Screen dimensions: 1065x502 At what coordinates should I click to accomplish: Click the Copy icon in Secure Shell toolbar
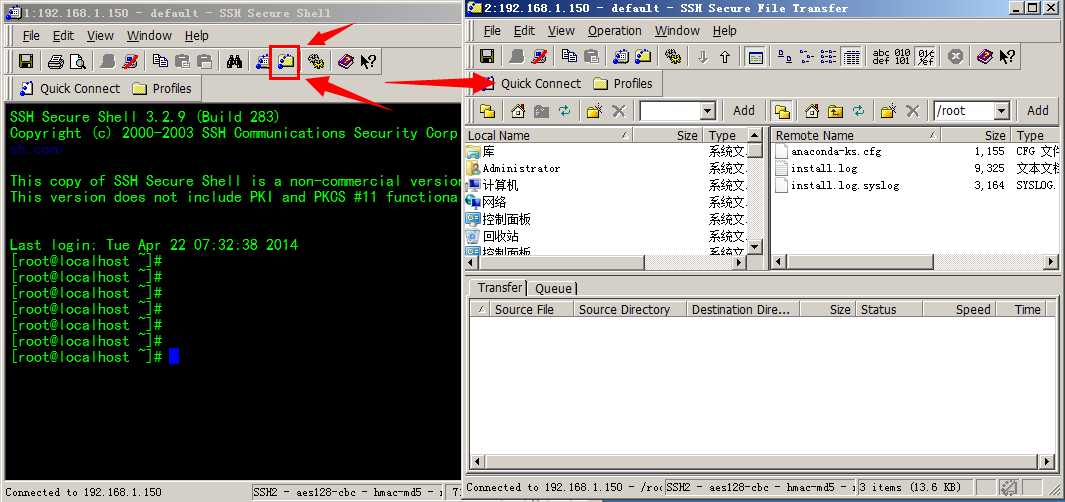(x=160, y=62)
